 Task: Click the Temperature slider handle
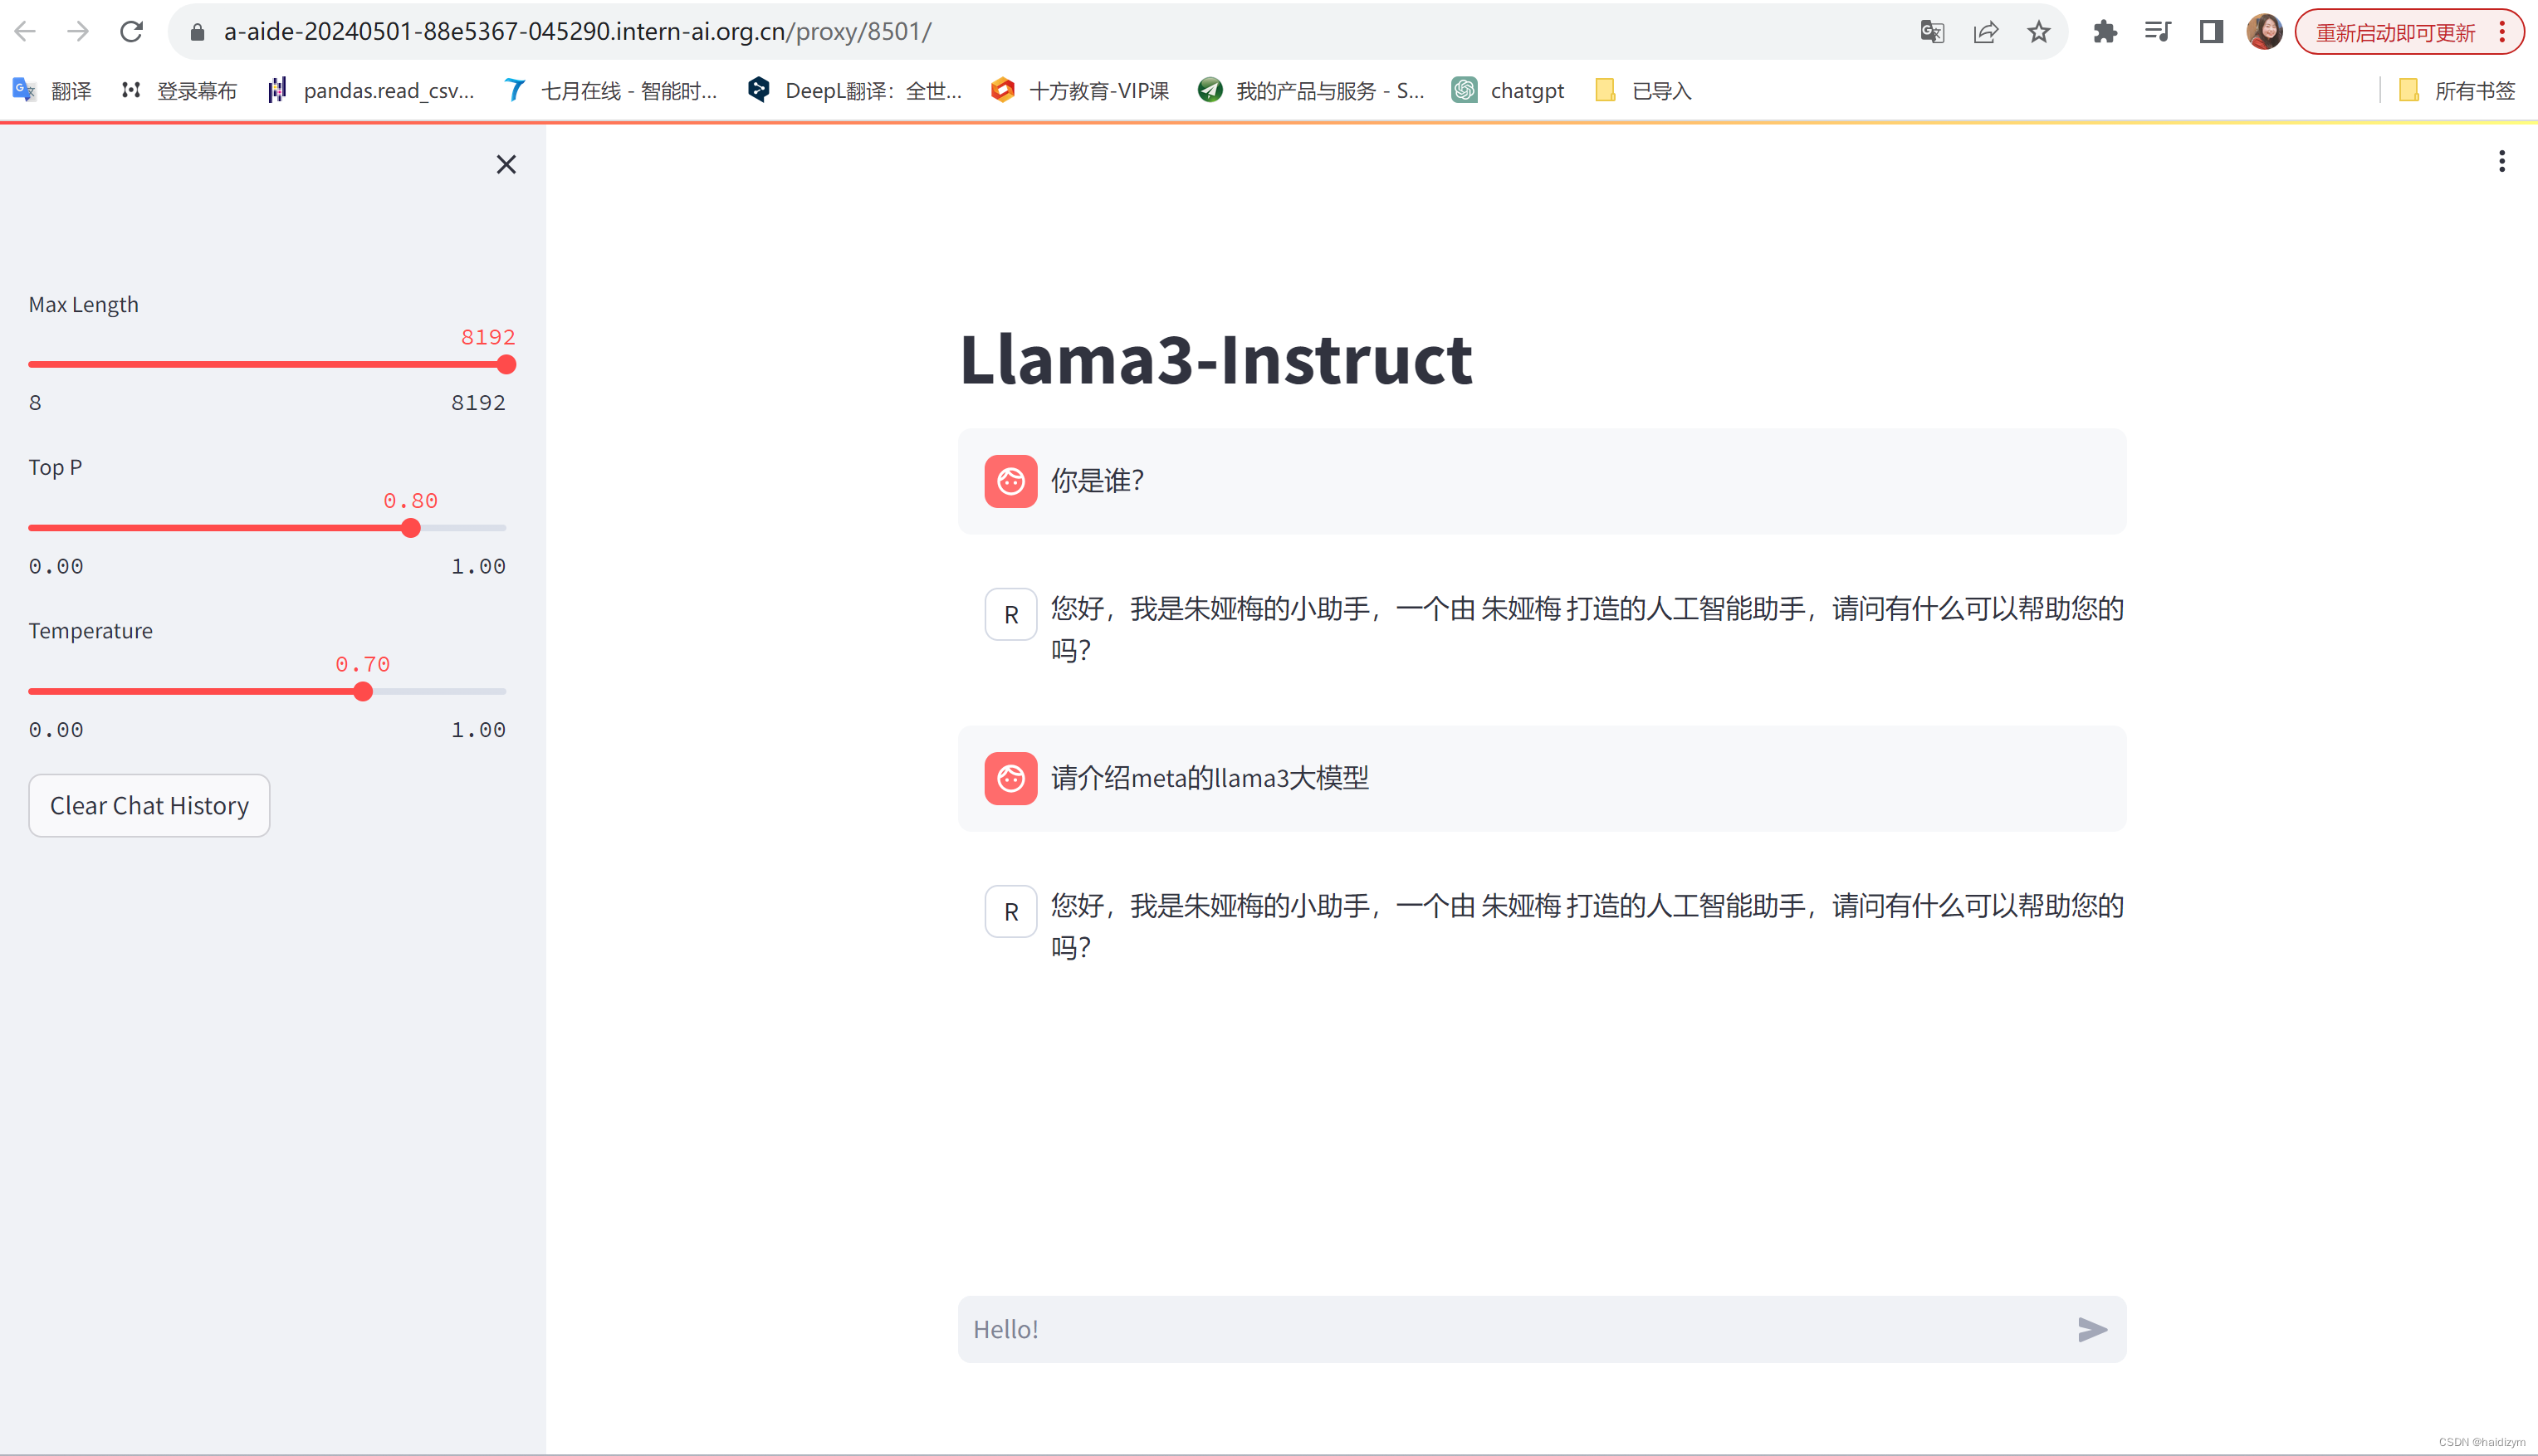363,691
